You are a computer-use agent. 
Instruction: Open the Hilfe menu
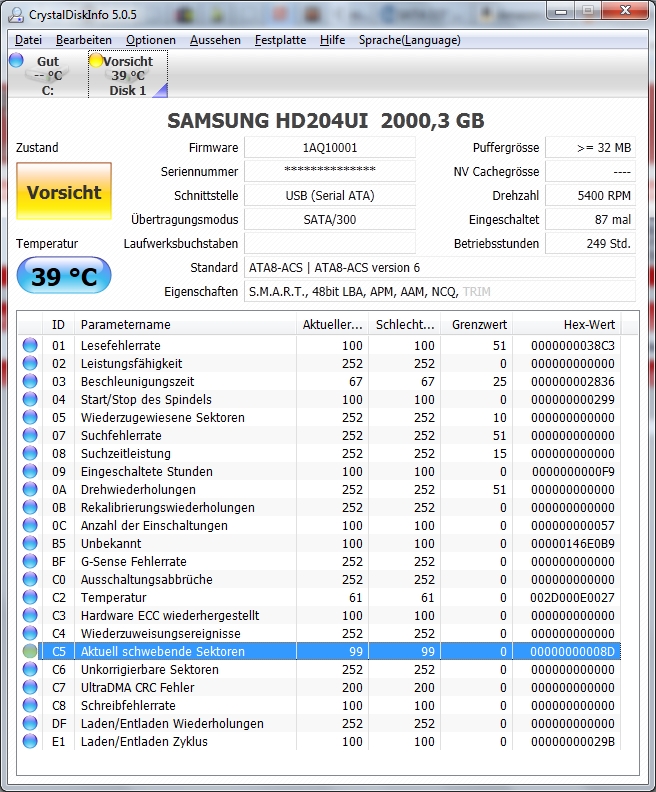pos(332,40)
